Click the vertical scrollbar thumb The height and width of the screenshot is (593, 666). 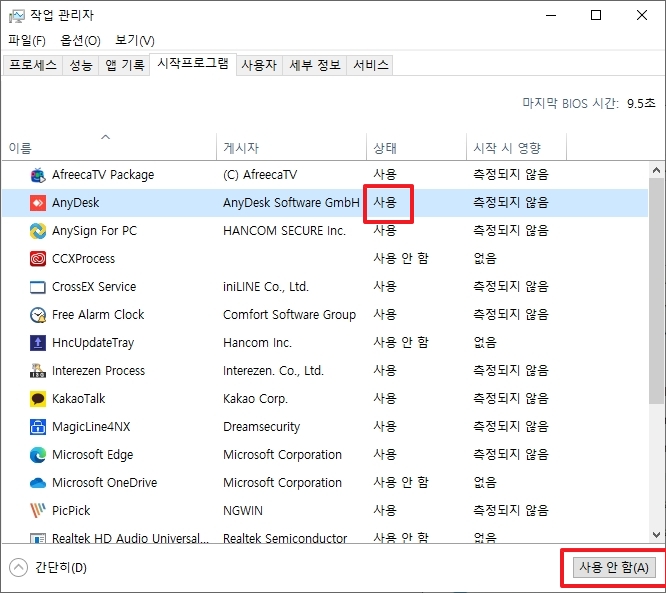[x=656, y=291]
